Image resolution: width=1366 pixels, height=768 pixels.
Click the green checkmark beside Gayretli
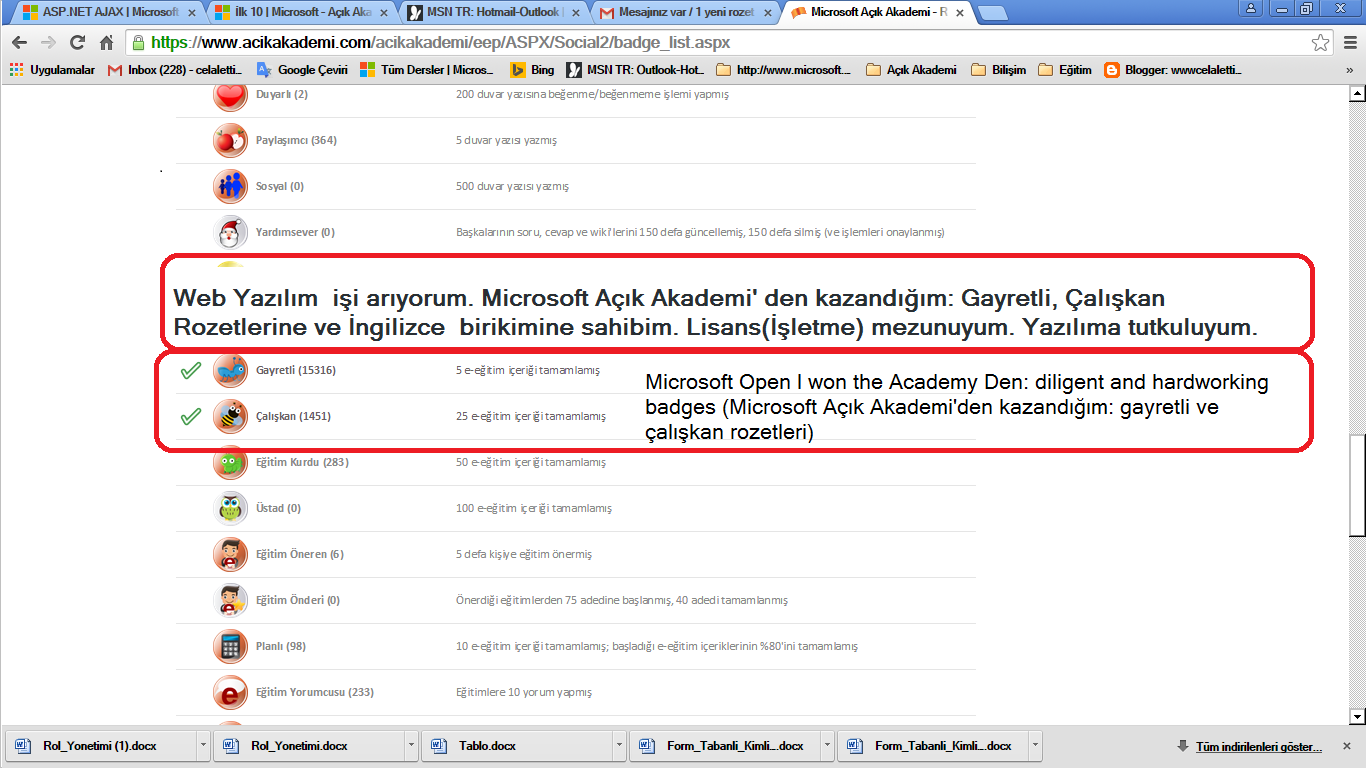[191, 371]
